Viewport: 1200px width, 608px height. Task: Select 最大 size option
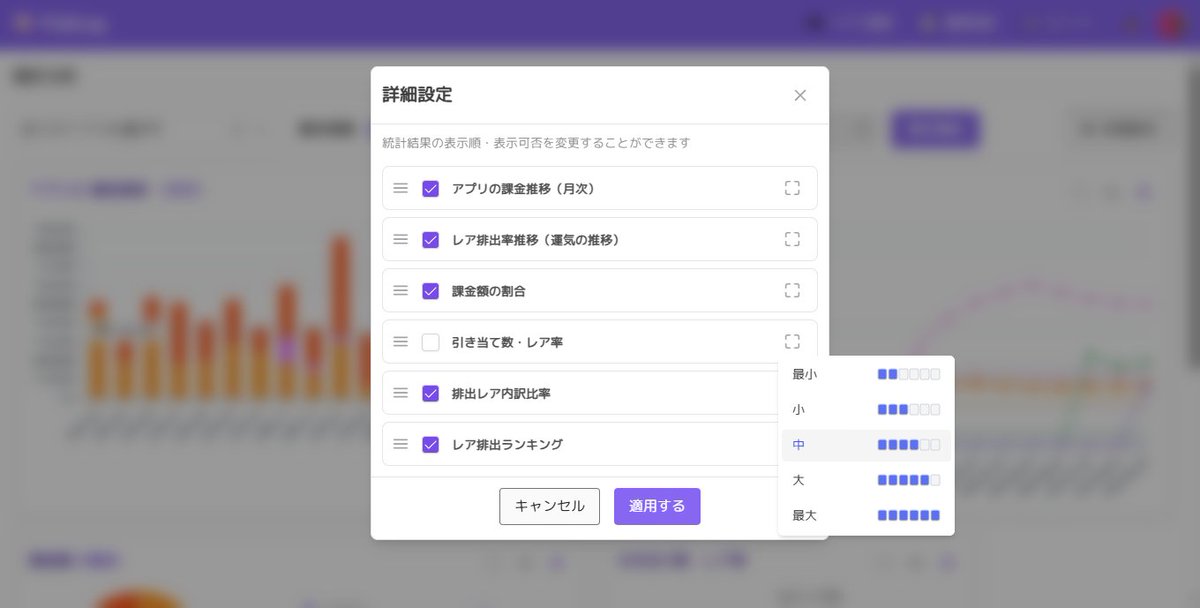pos(866,516)
